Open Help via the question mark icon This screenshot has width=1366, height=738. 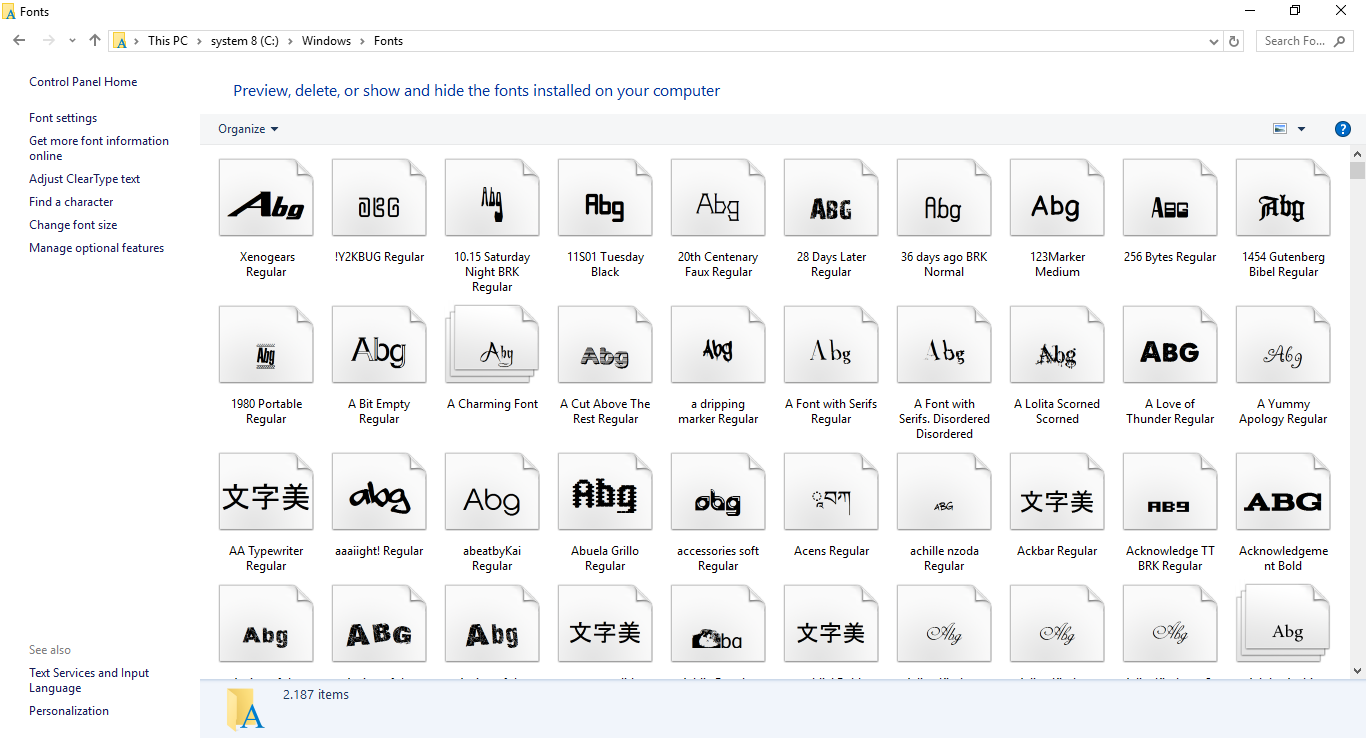coord(1343,129)
